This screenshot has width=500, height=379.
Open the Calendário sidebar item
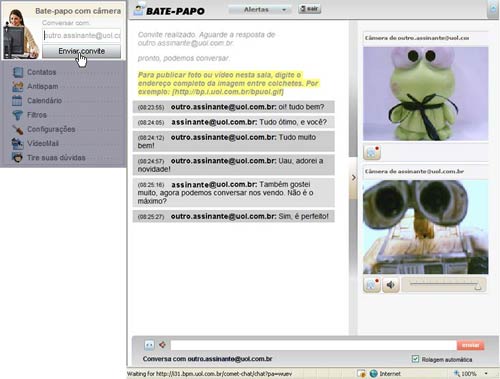44,100
